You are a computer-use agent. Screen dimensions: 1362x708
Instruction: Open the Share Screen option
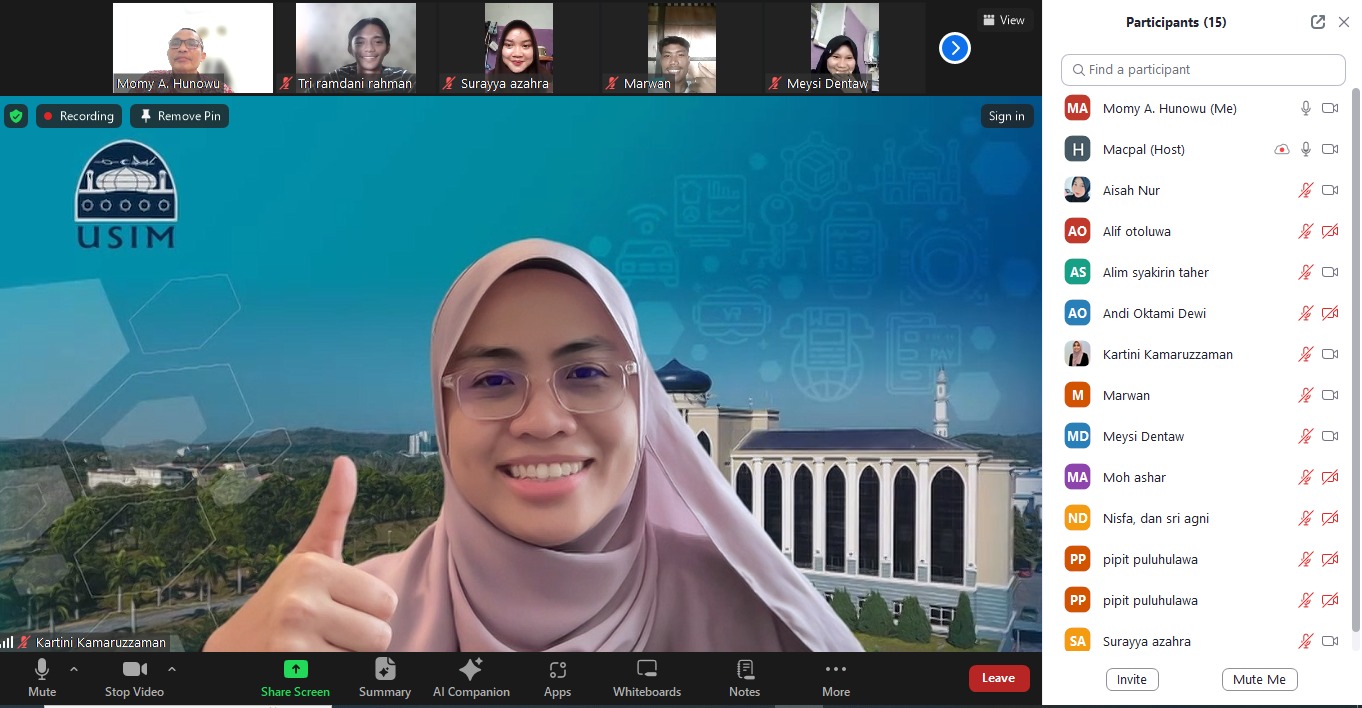point(295,677)
